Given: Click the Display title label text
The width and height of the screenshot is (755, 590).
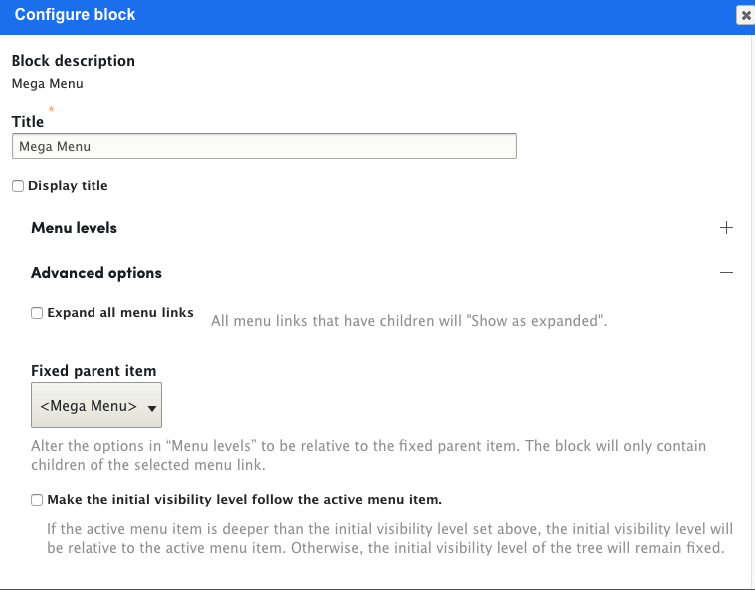Looking at the screenshot, I should point(67,186).
